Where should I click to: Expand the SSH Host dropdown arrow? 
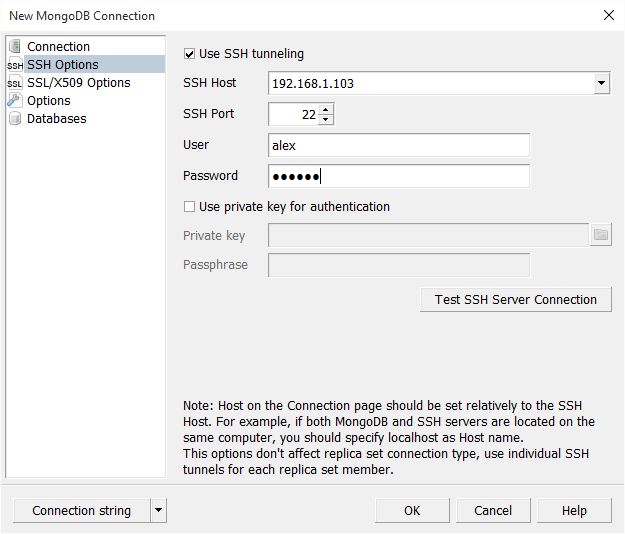[601, 83]
